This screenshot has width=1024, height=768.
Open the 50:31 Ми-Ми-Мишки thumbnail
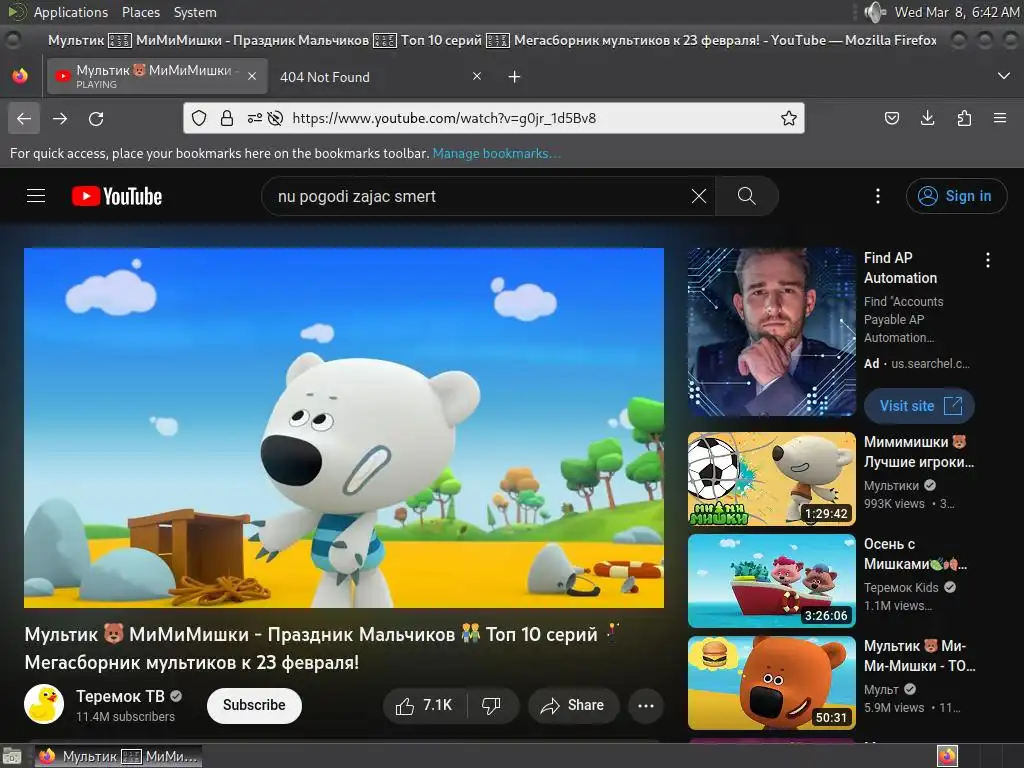(x=771, y=682)
